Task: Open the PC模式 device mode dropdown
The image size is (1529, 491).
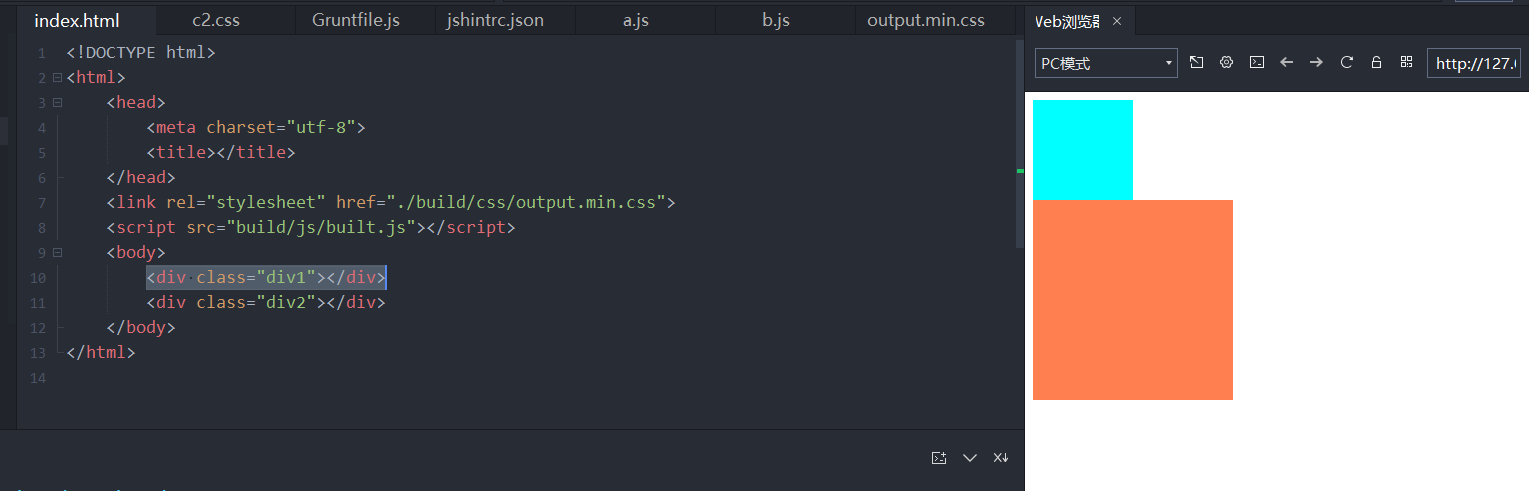Action: click(x=1107, y=64)
